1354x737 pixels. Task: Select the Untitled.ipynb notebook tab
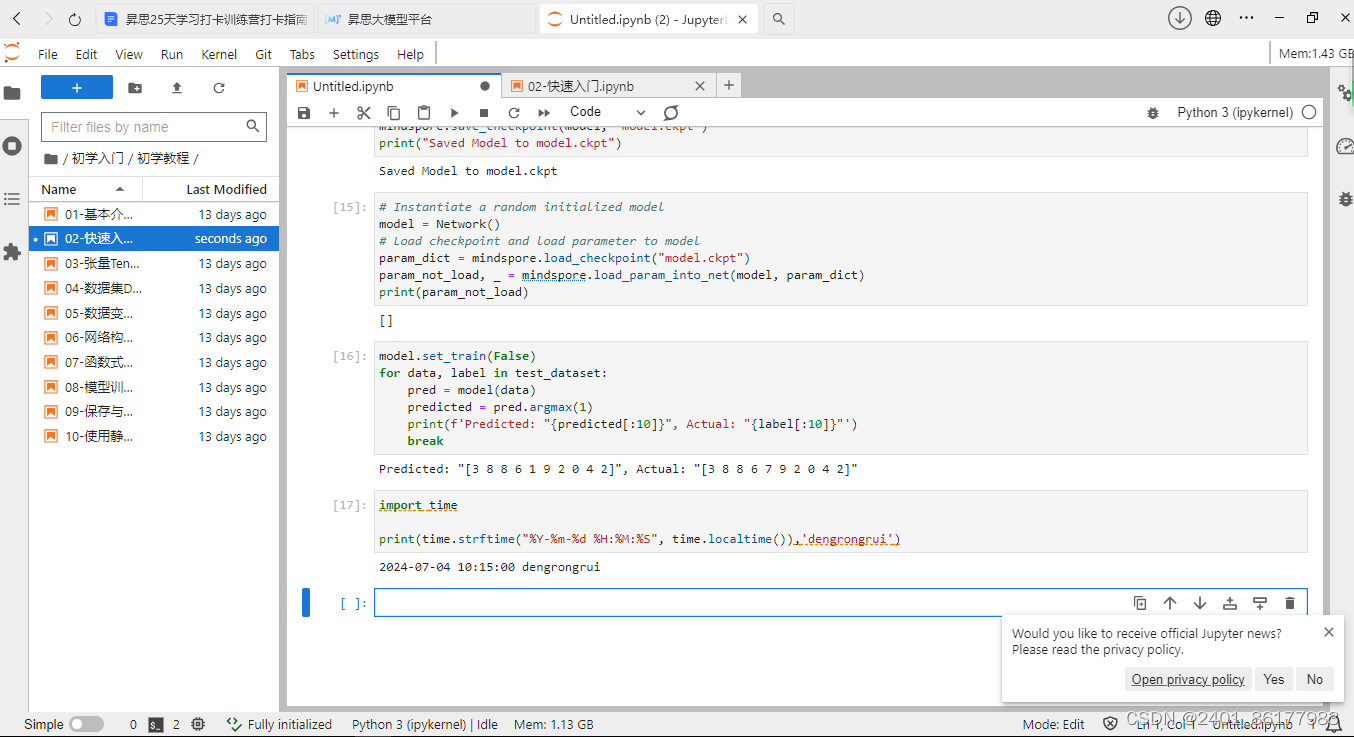395,86
